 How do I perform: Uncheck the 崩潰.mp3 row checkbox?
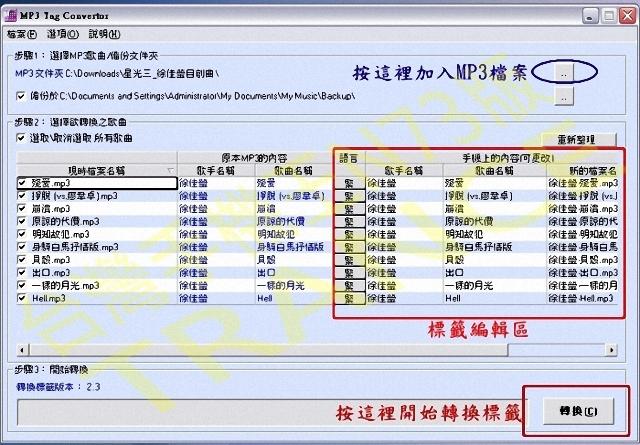[22, 209]
